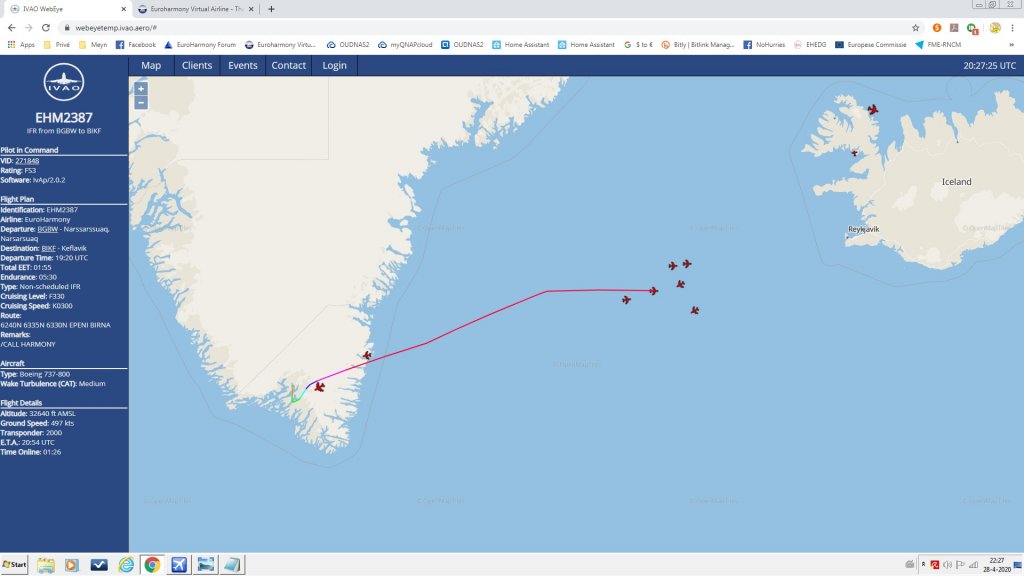
Task: Open Chrome from the Windows taskbar
Action: (x=152, y=564)
